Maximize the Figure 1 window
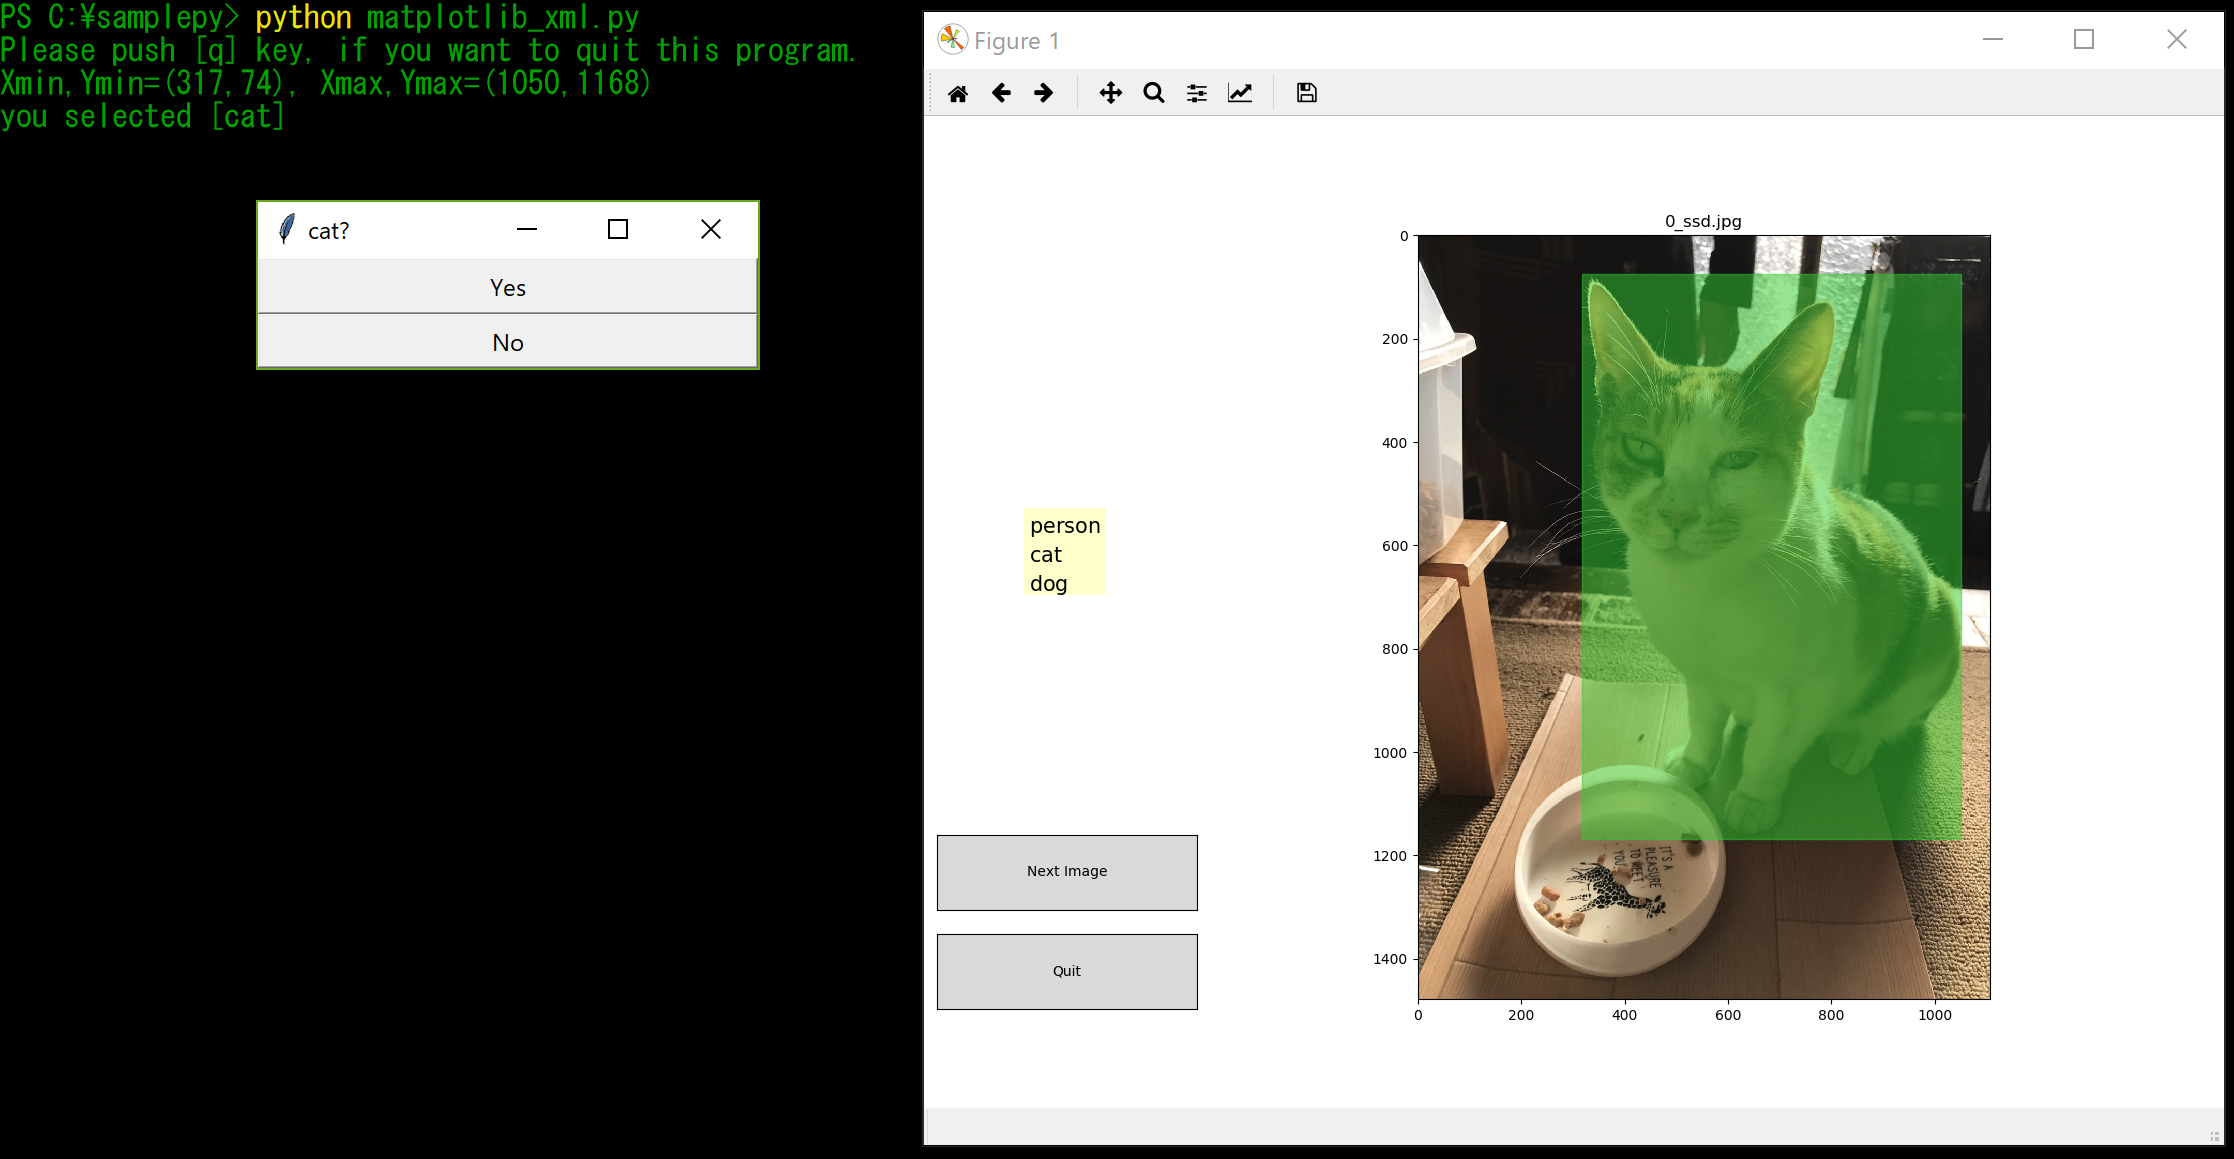 pyautogui.click(x=2084, y=39)
